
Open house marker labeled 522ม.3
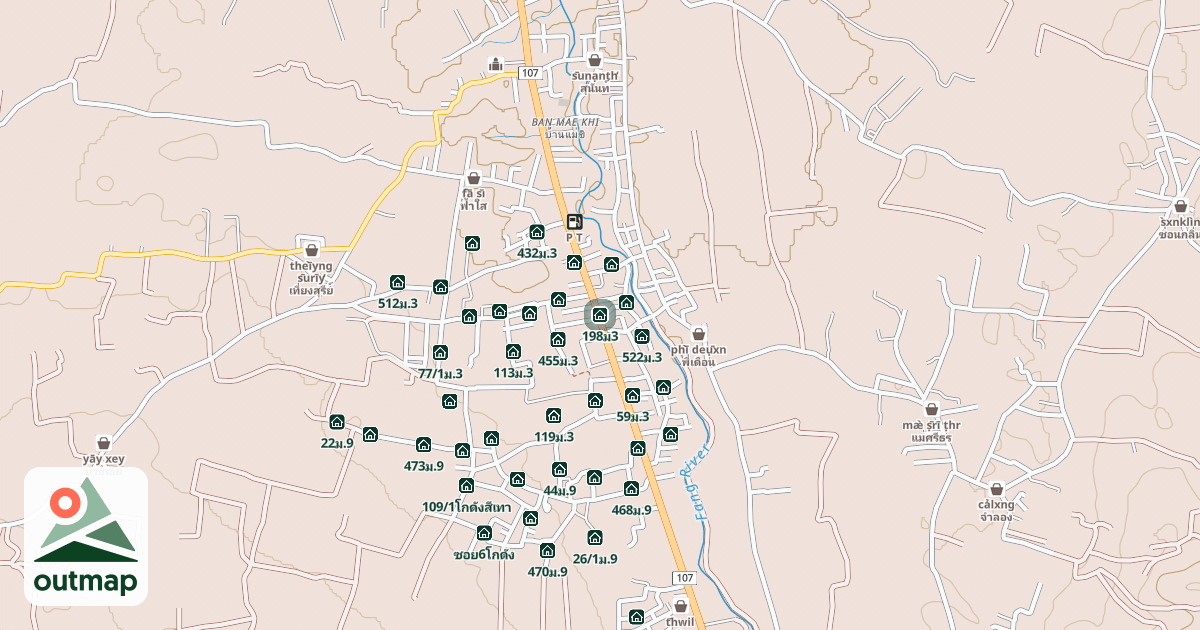click(642, 337)
